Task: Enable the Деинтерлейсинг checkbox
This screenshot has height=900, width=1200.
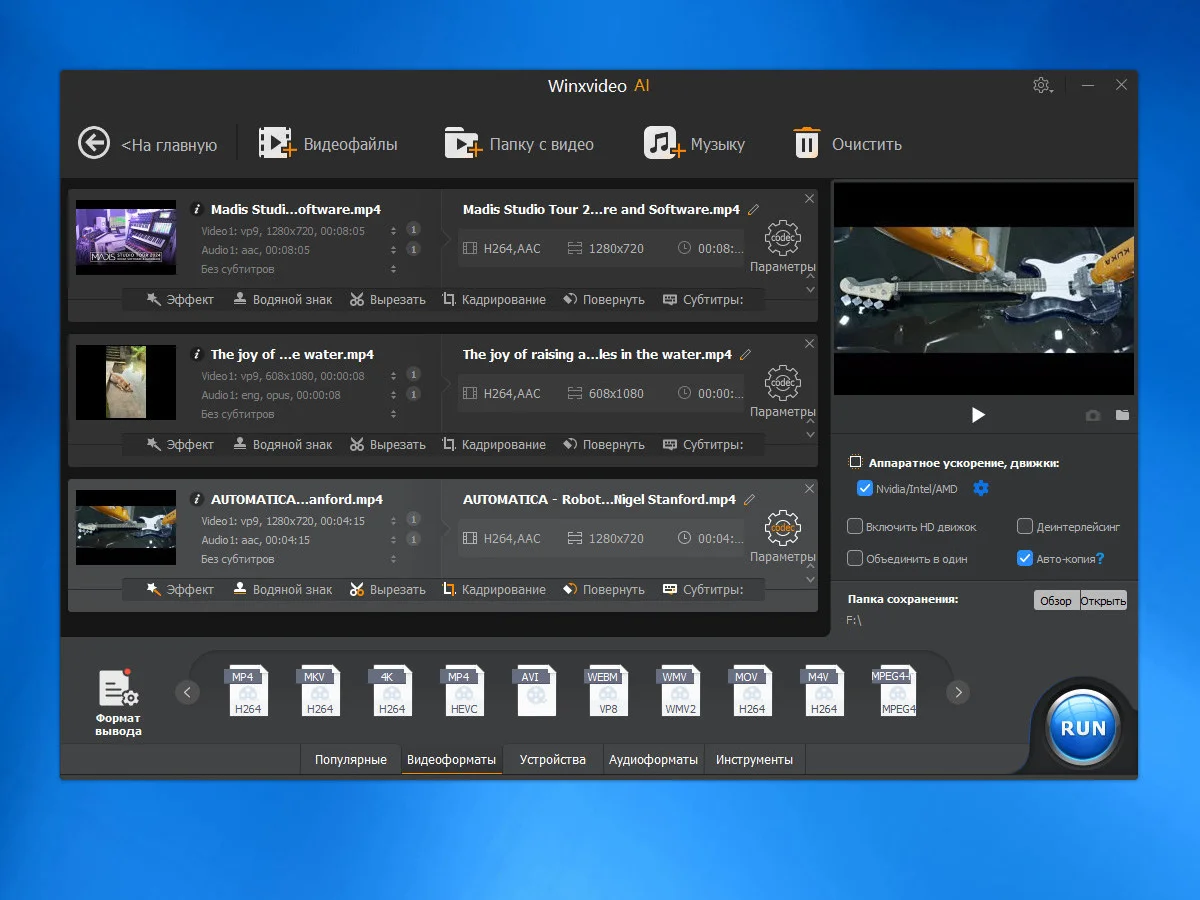Action: [1024, 526]
